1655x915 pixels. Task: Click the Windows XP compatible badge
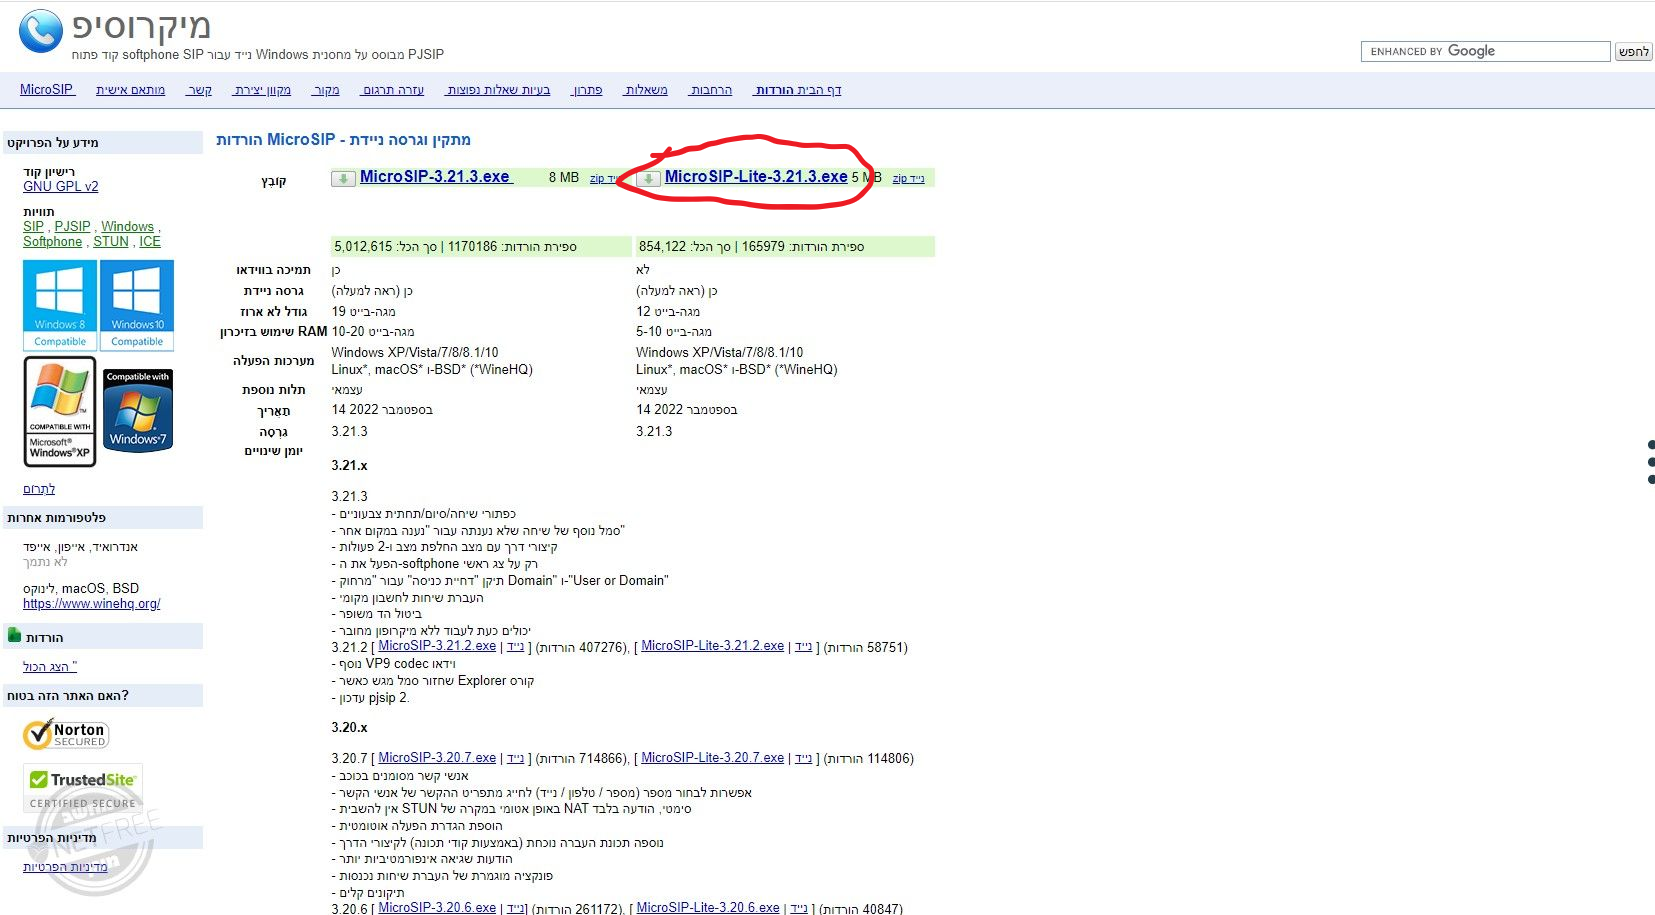60,411
